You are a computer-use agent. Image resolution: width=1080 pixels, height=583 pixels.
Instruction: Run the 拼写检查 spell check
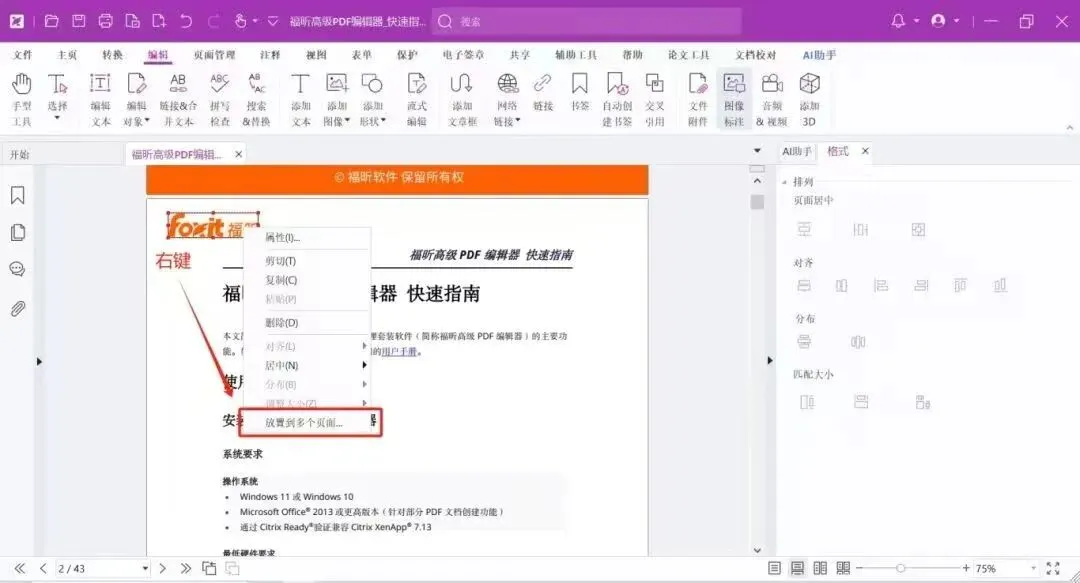coord(220,99)
